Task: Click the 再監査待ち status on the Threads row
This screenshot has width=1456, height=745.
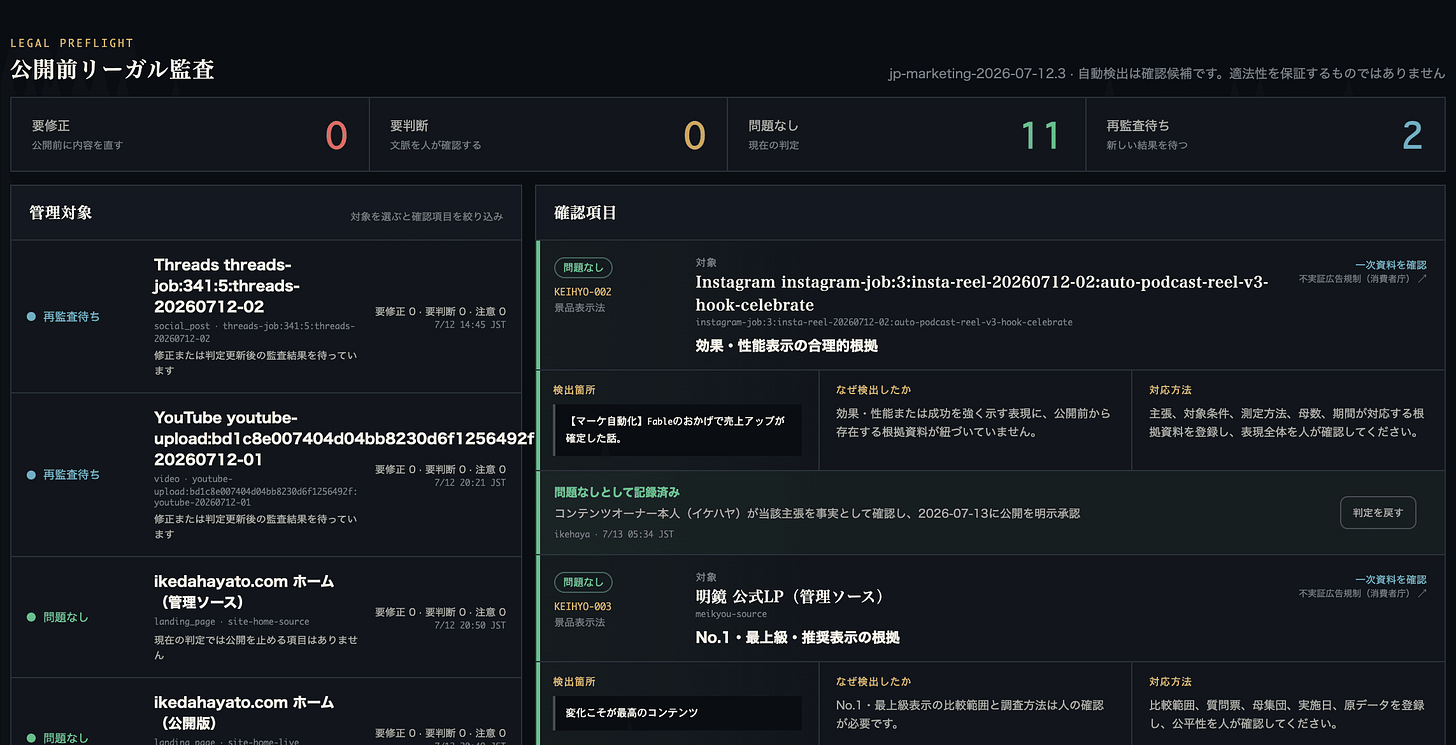Action: click(x=63, y=317)
